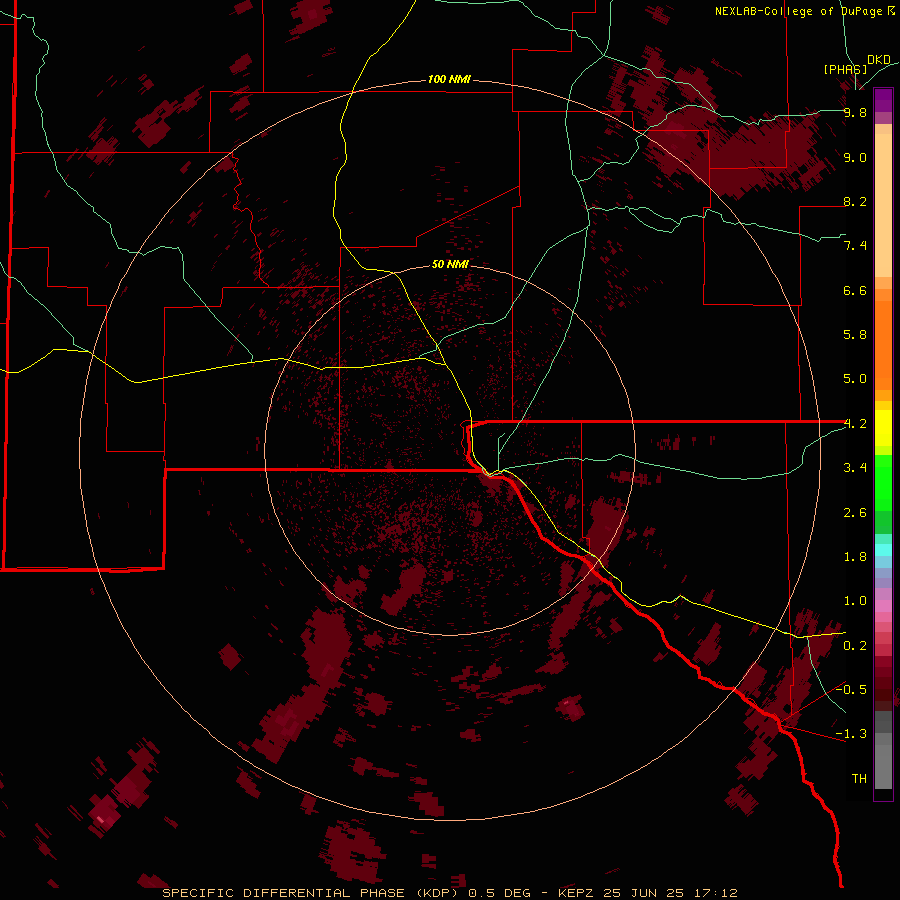The width and height of the screenshot is (900, 900).
Task: Pick the cyan color bar segment
Action: (x=883, y=549)
